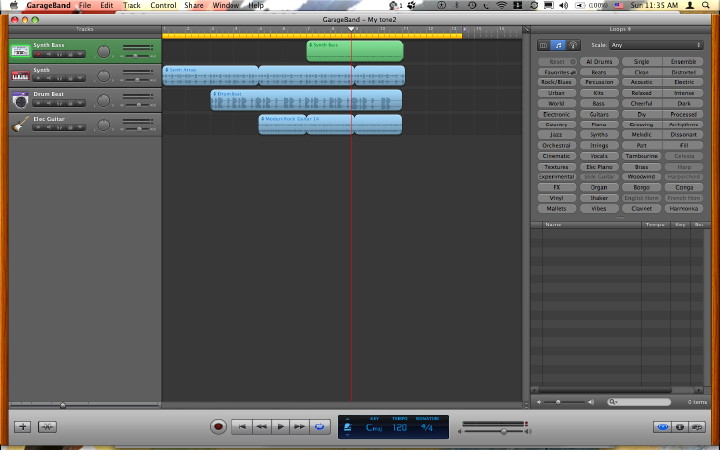
Task: Open the volume menu bar icon
Action: click(x=563, y=5)
